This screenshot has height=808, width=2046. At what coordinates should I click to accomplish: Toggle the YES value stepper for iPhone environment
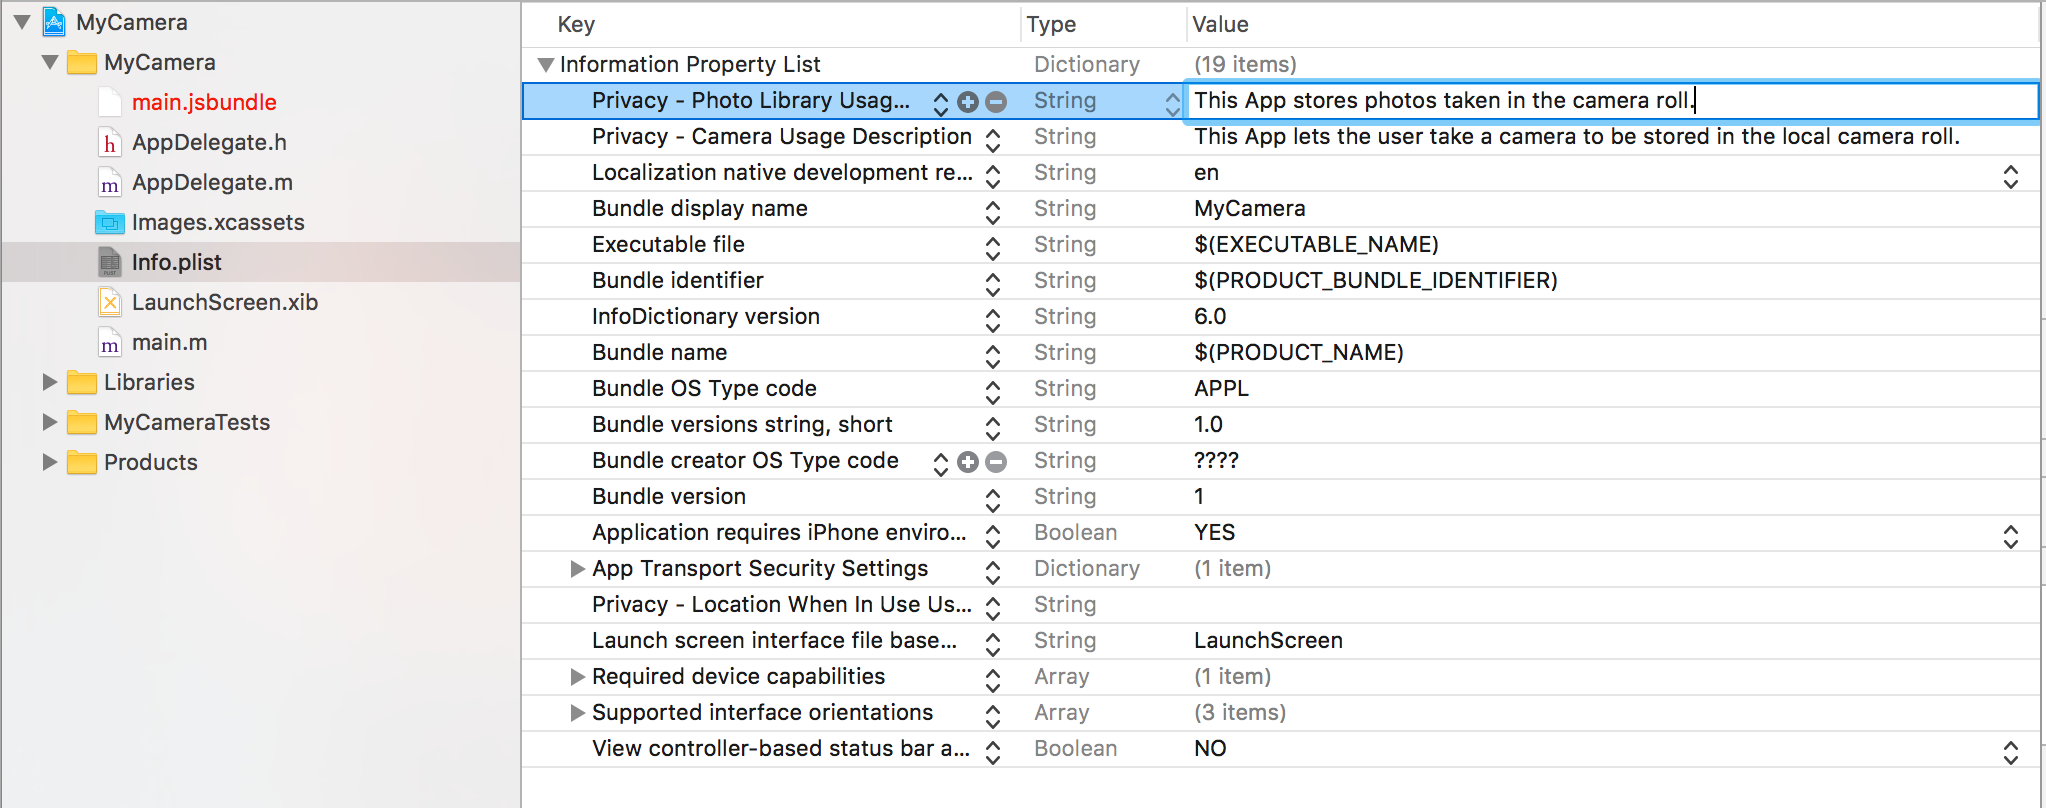click(2010, 536)
